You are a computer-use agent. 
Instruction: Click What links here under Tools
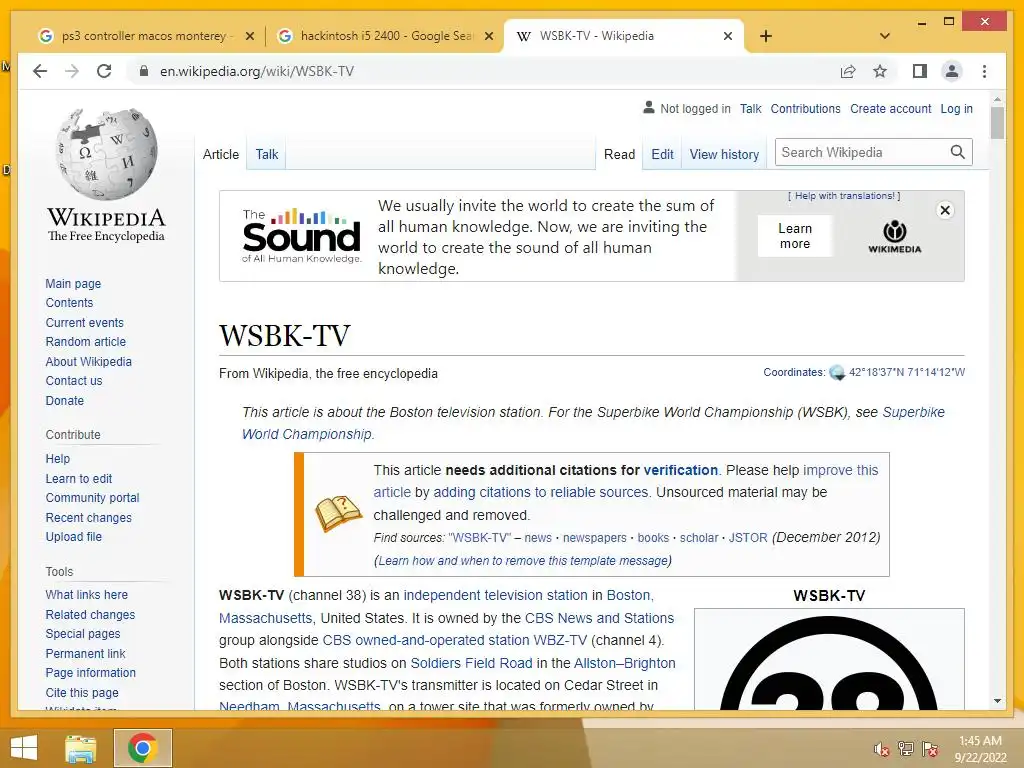86,594
